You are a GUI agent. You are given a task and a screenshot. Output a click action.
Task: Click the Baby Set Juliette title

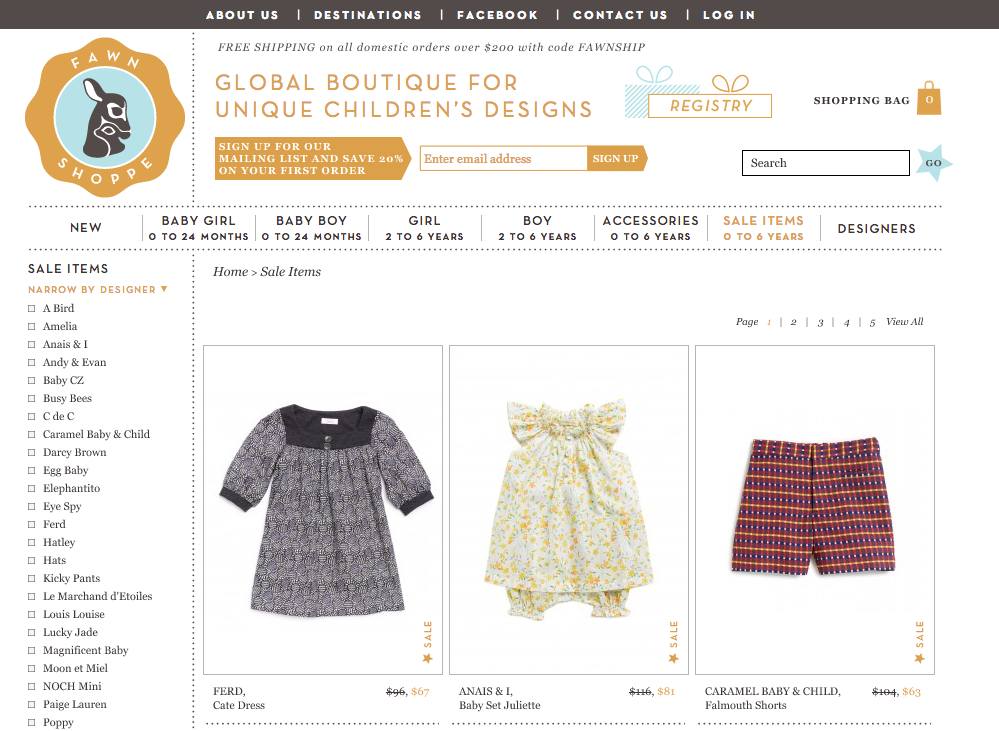(x=500, y=706)
